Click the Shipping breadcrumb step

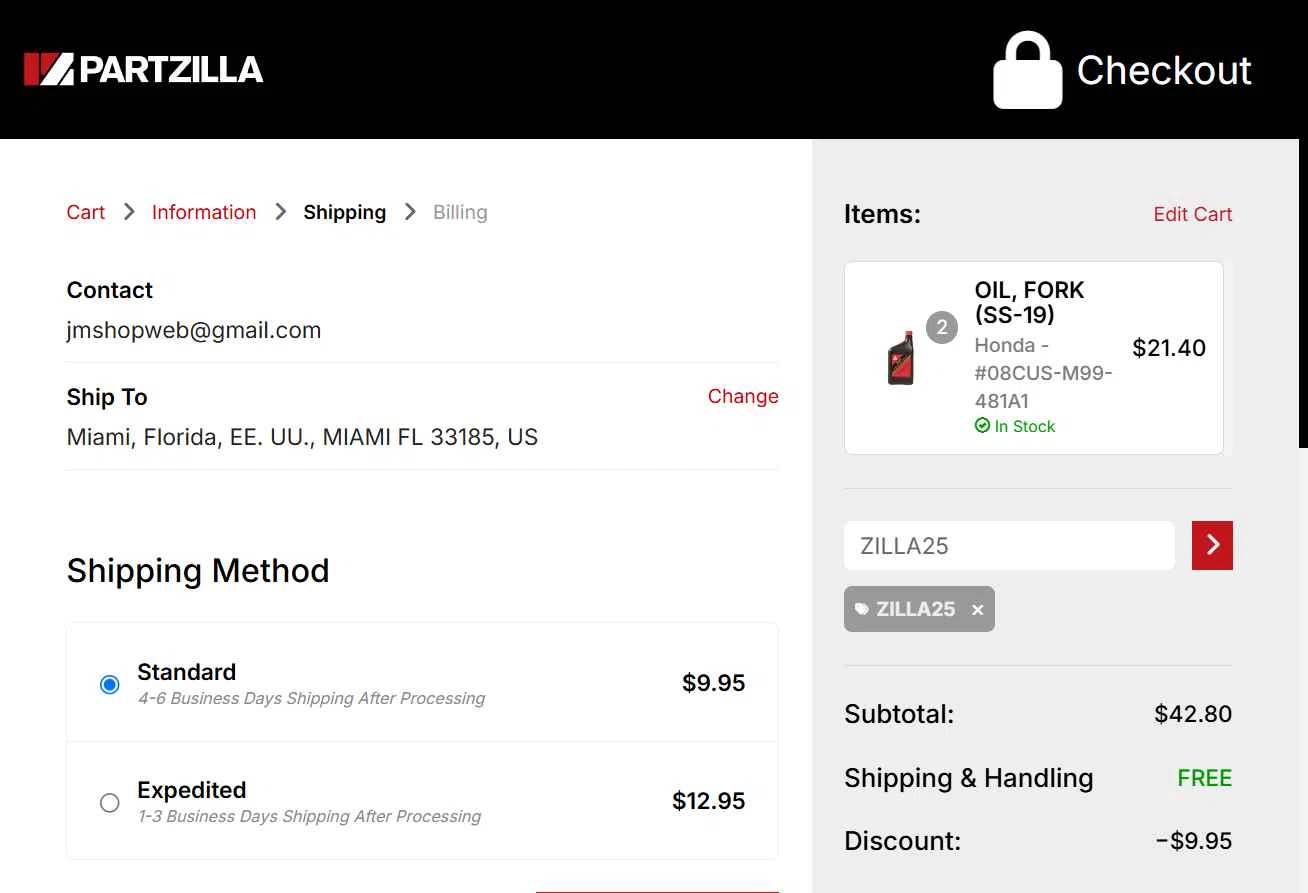tap(345, 212)
